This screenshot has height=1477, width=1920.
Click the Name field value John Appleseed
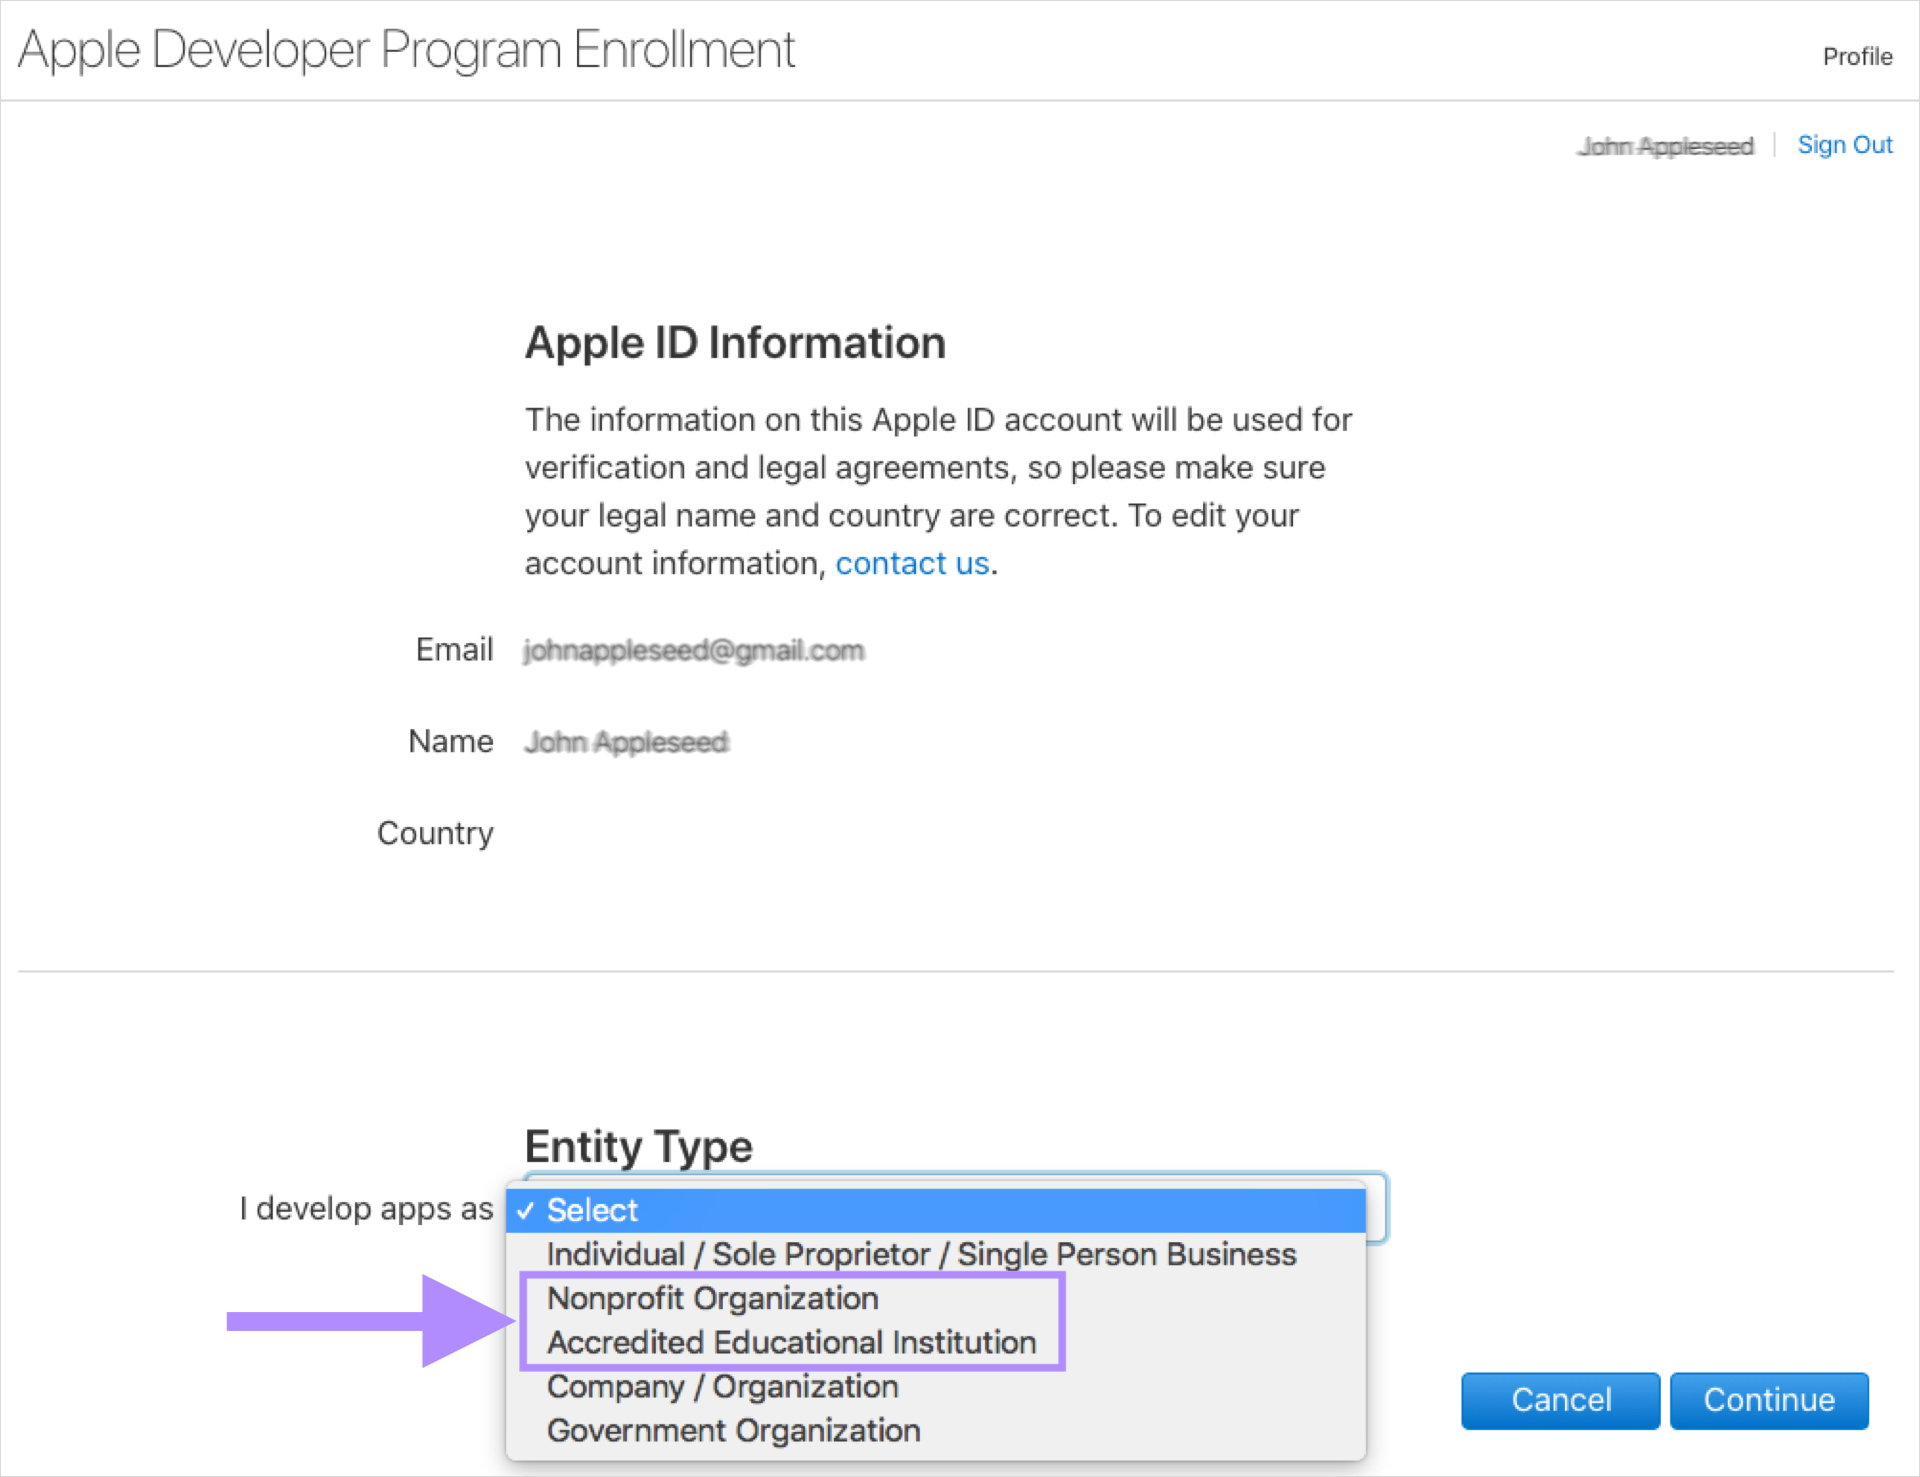click(626, 742)
